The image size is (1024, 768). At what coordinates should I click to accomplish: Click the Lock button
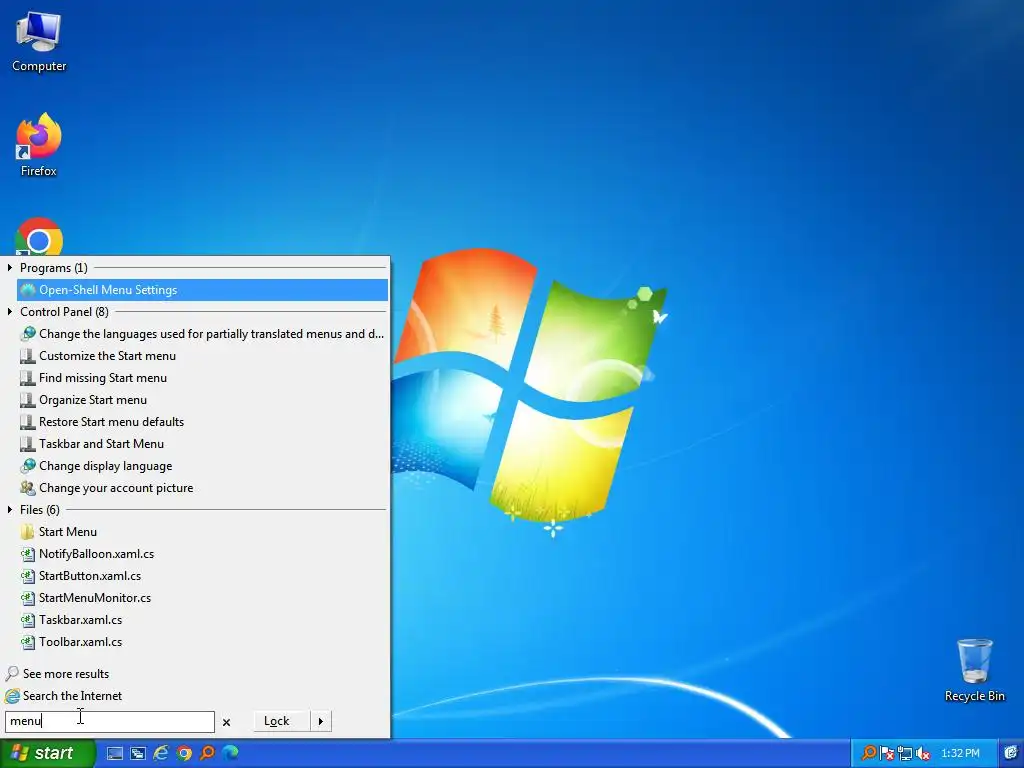pos(281,721)
